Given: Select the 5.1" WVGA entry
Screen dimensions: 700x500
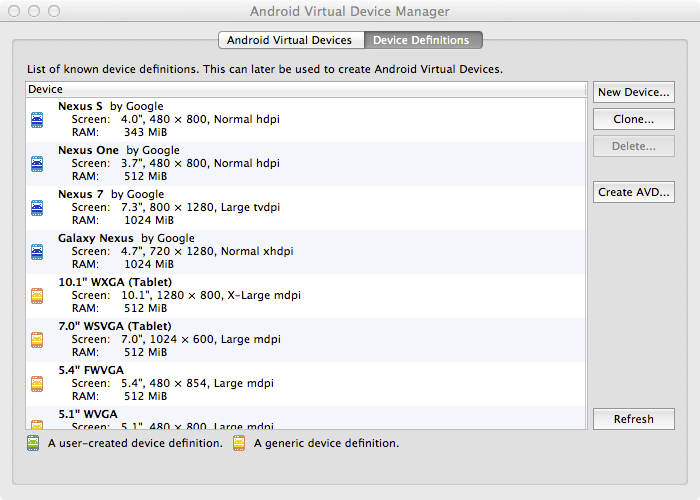Looking at the screenshot, I should point(306,417).
